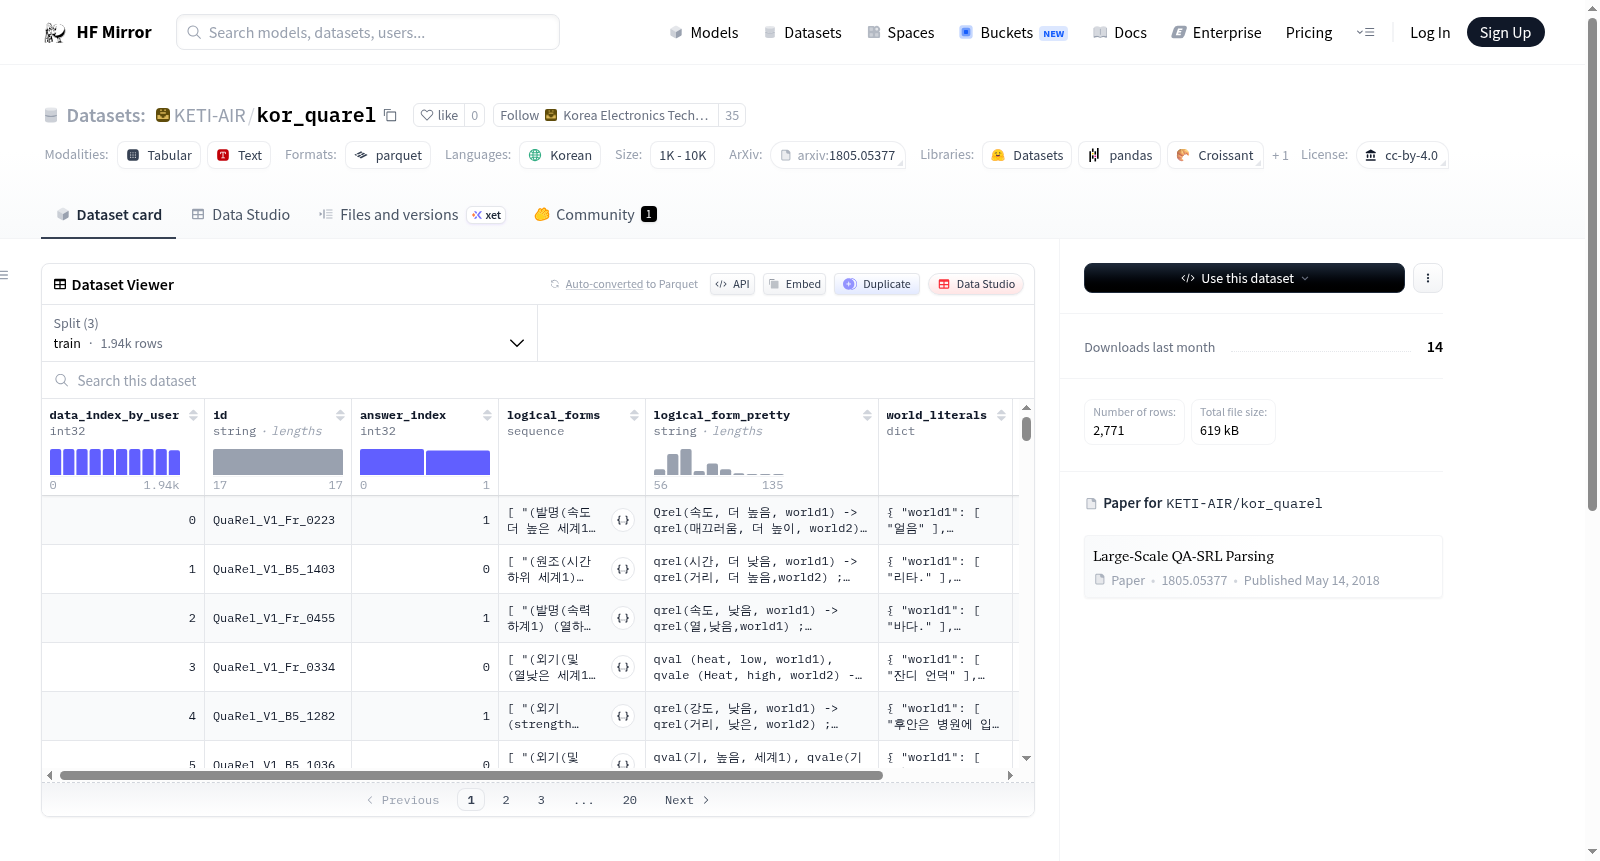This screenshot has height=861, width=1600.
Task: Click the Croissant library tag
Action: coord(1215,155)
